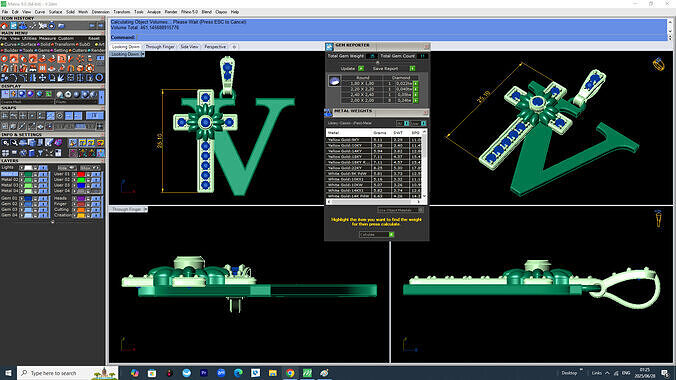
Task: Click the ring icon in the top-right viewport
Action: point(658,65)
